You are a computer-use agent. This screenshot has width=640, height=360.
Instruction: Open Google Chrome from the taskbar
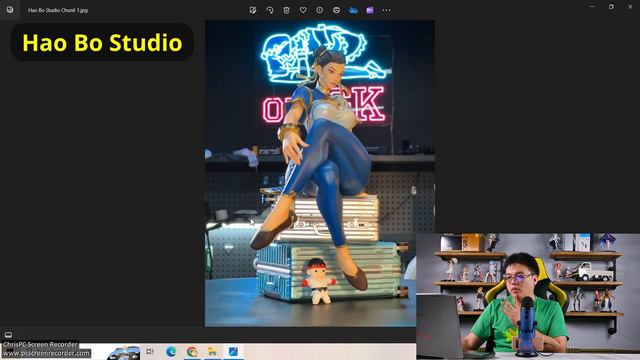tap(192, 351)
